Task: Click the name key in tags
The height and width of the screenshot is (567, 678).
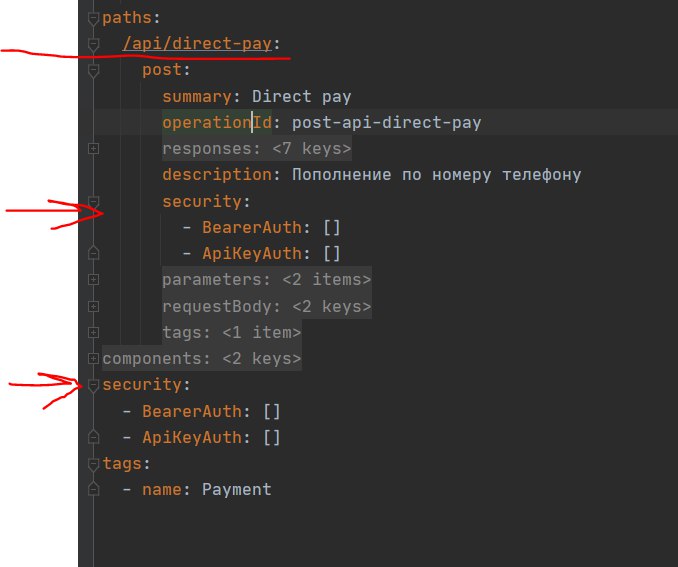Action: [x=162, y=490]
